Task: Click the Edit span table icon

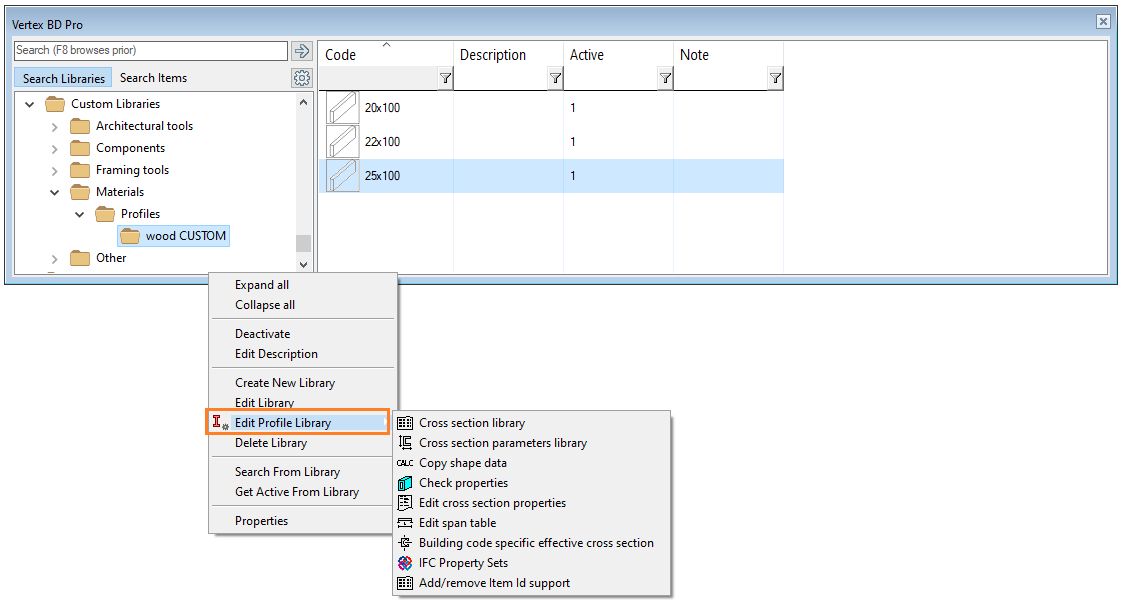Action: [x=405, y=523]
